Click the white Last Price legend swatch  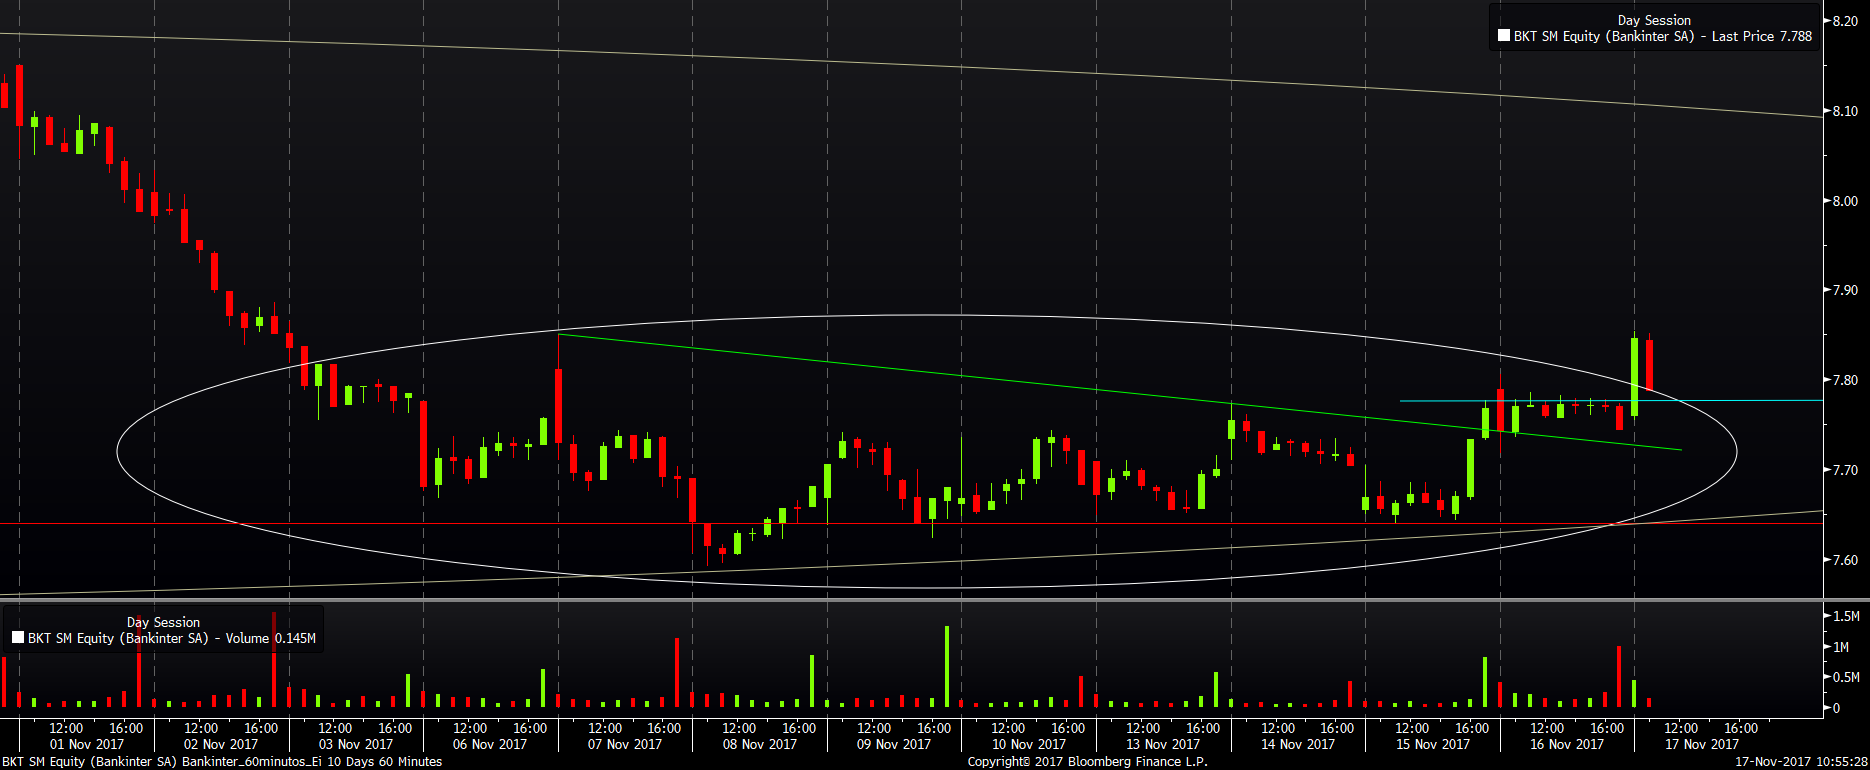1504,36
